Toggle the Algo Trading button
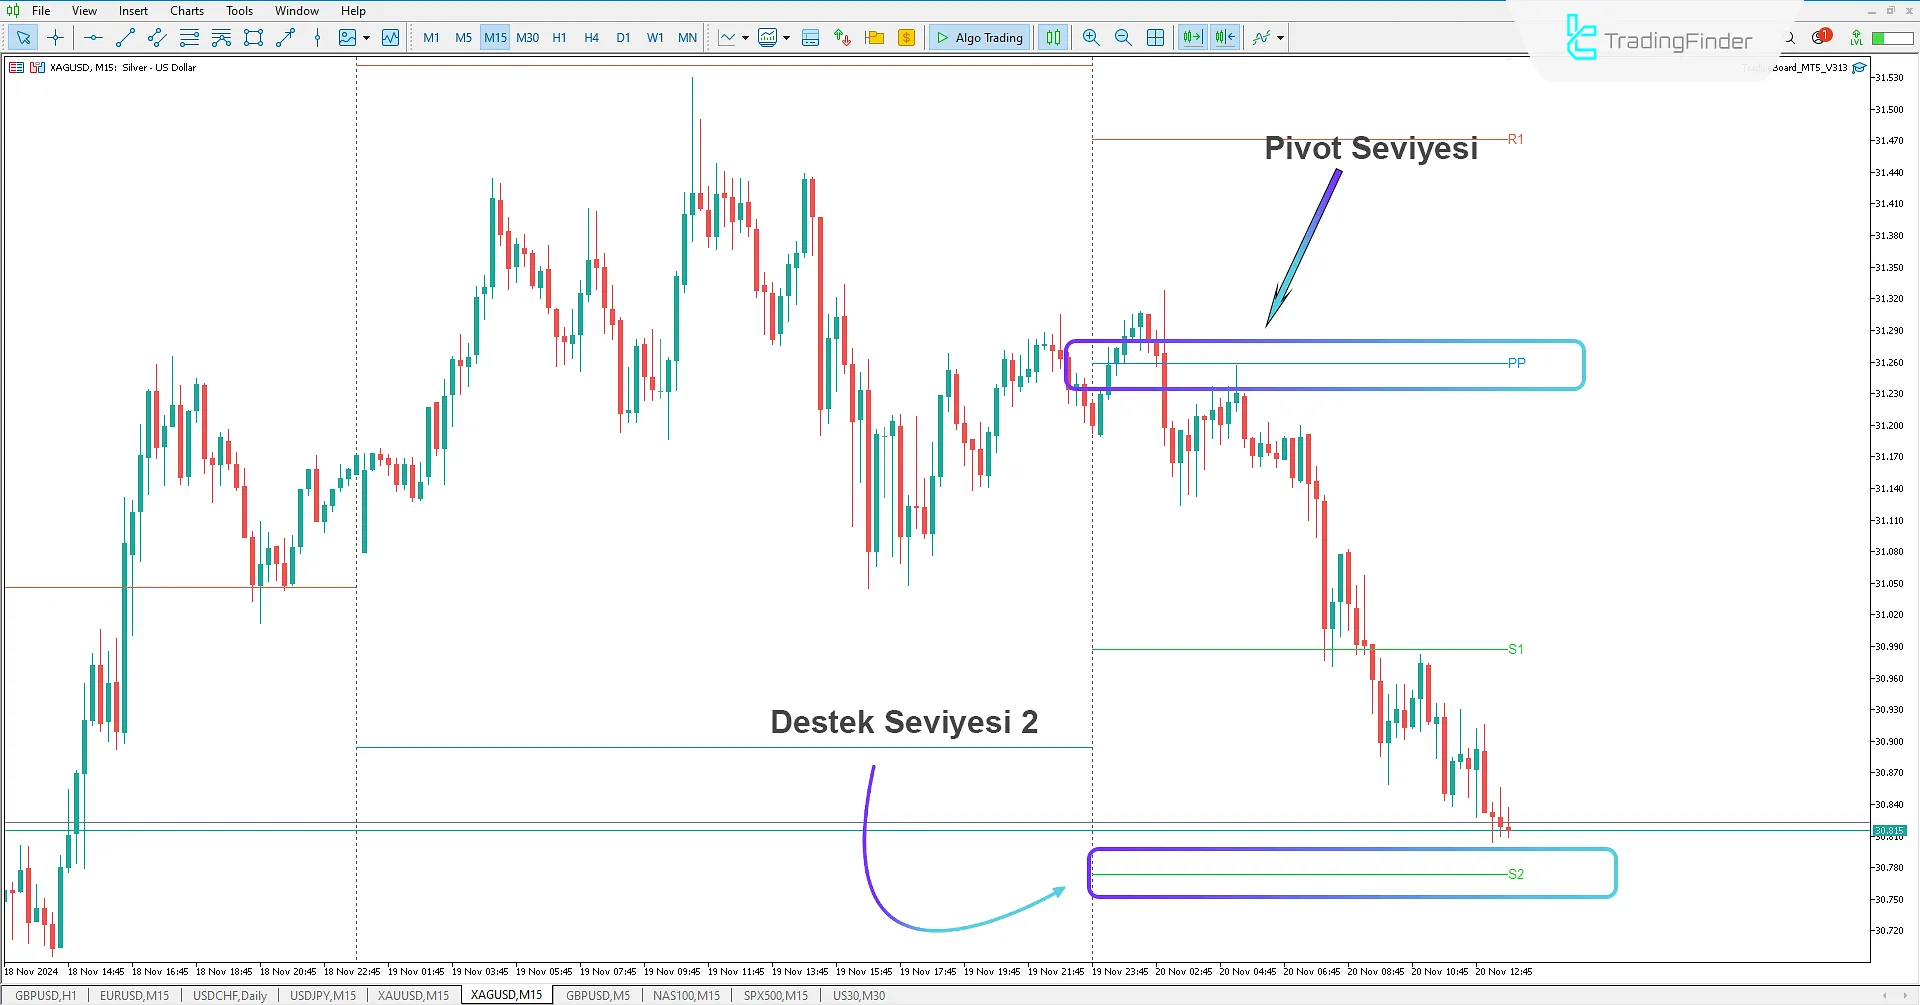 point(979,38)
